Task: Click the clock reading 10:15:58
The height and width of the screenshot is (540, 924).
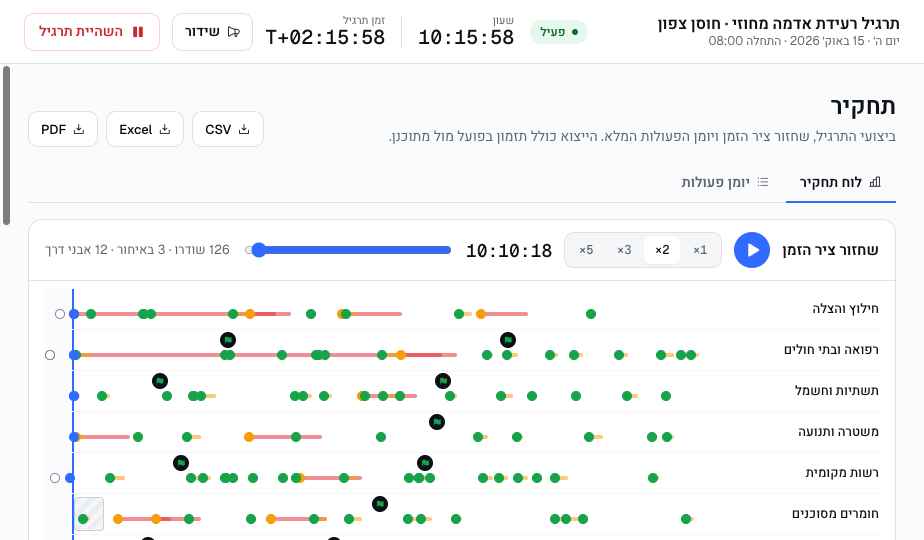Action: point(466,38)
